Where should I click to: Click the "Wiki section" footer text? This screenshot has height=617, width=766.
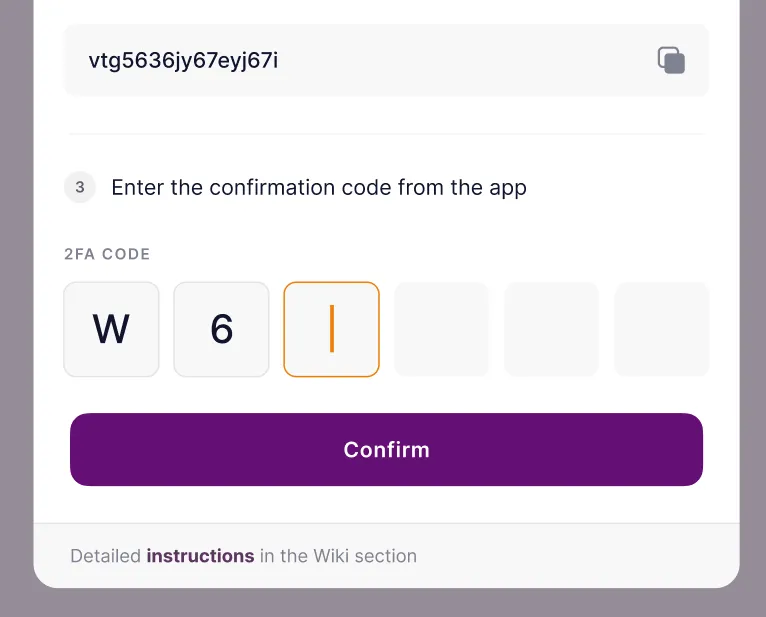click(365, 556)
